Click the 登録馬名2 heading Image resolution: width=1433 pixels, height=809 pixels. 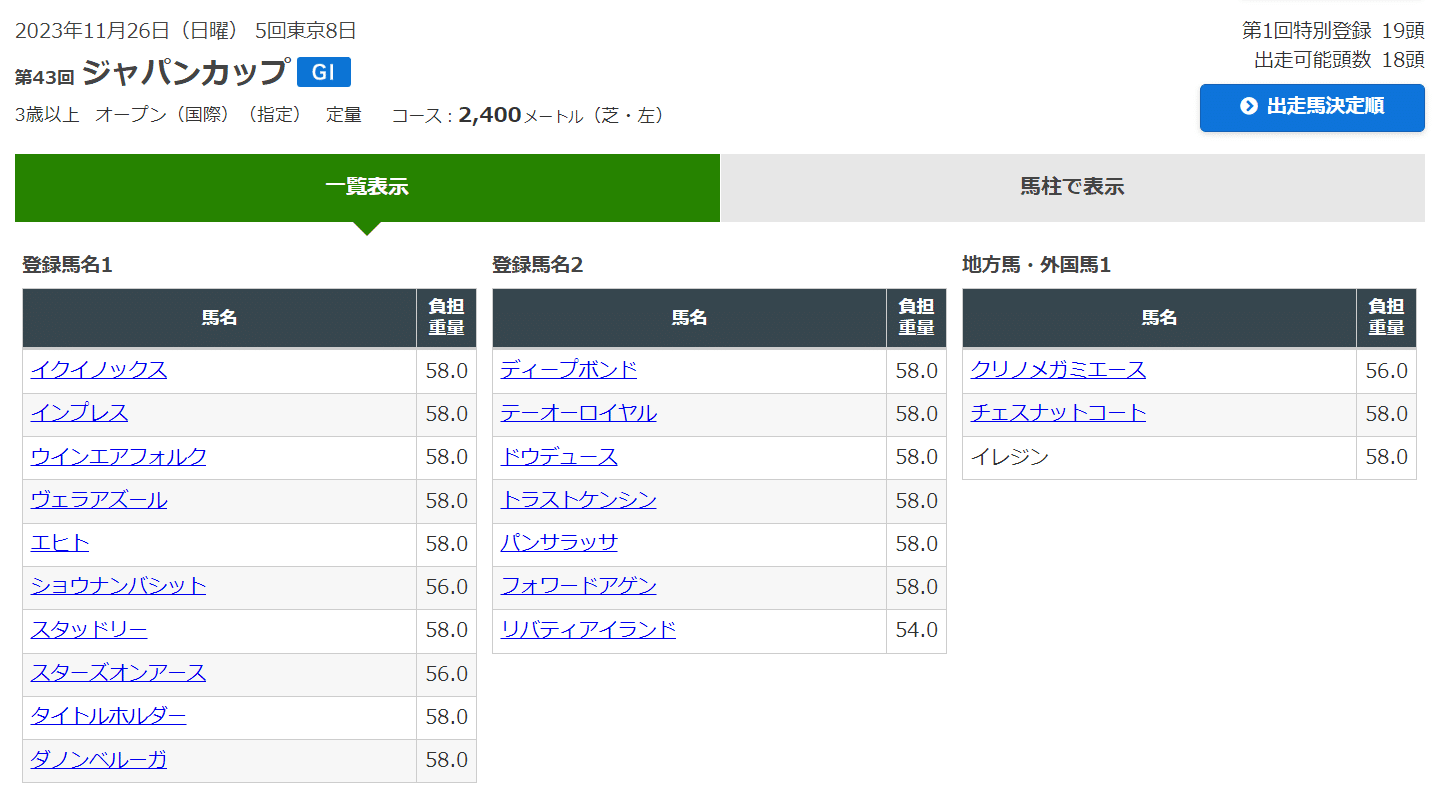point(538,265)
